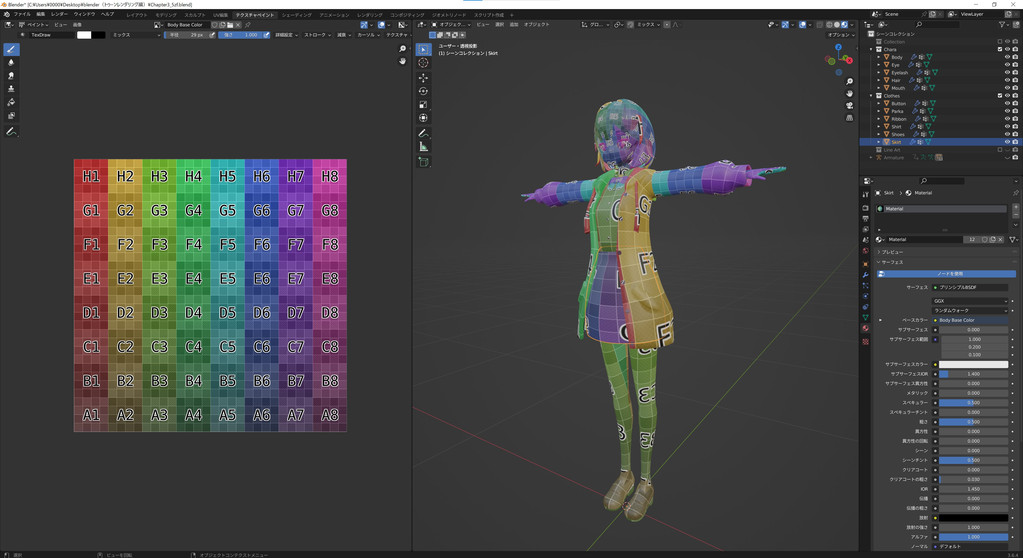Select the Smear brush tool
This screenshot has width=1023, height=558.
[x=11, y=76]
